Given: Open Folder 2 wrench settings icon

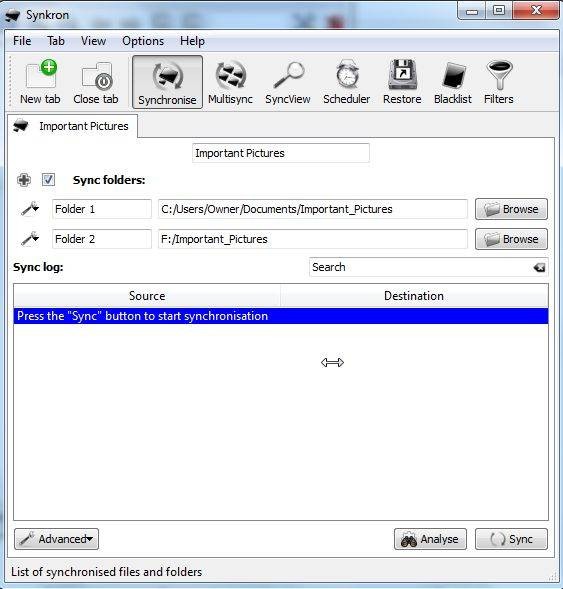Looking at the screenshot, I should click(30, 239).
